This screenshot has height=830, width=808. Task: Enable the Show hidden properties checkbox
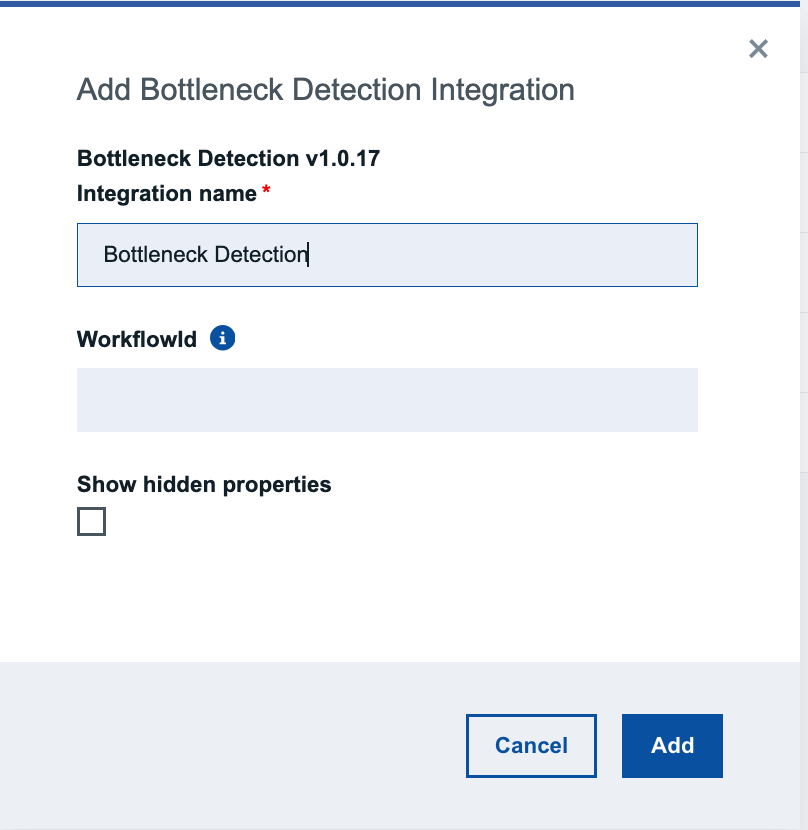coord(92,521)
